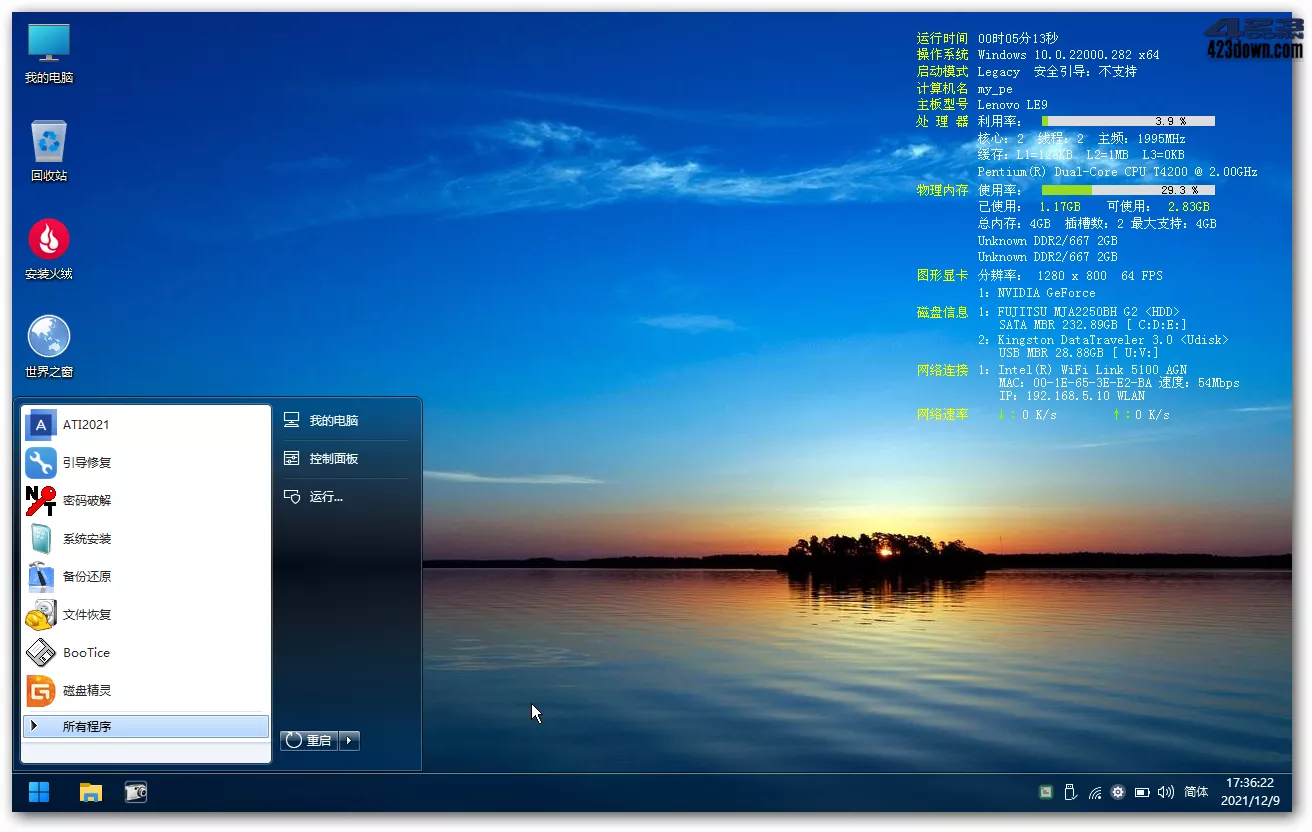Open 控制面板 in start menu
The height and width of the screenshot is (832, 1312).
point(333,459)
